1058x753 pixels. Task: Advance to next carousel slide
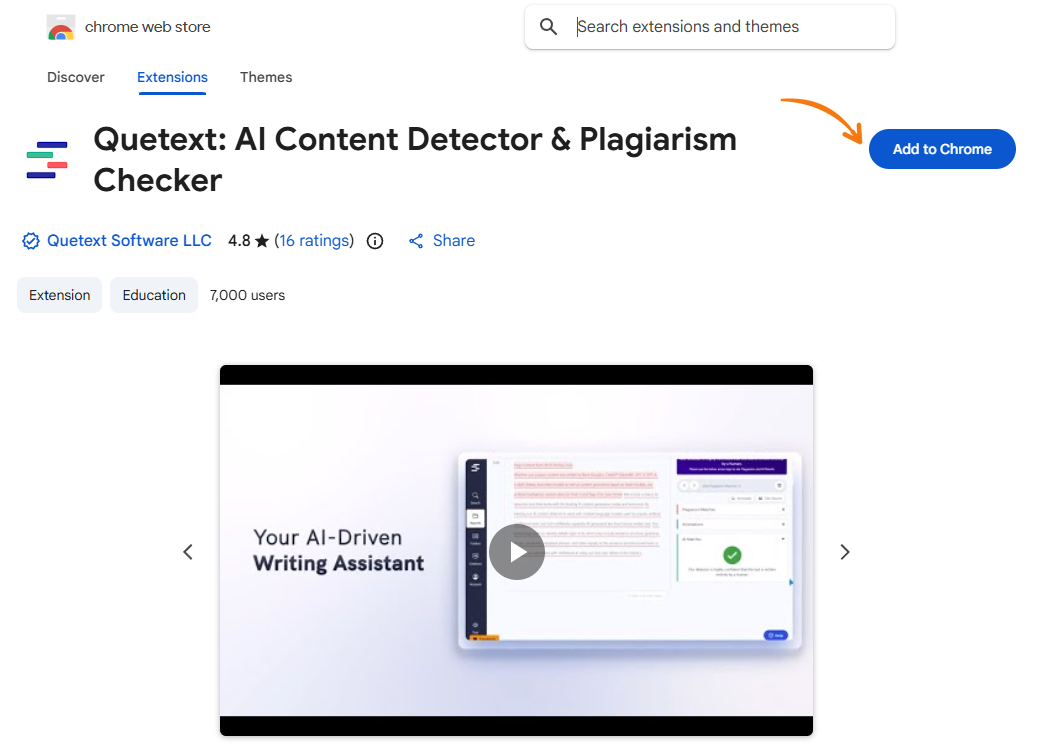coord(845,552)
